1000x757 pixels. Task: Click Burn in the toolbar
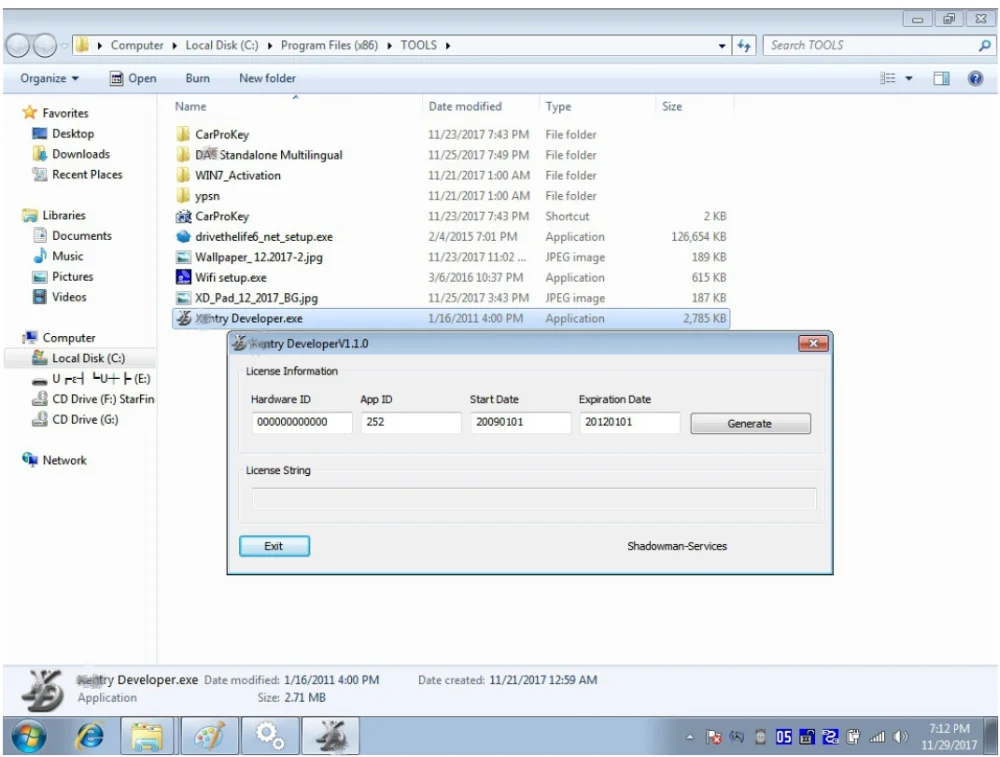(198, 78)
